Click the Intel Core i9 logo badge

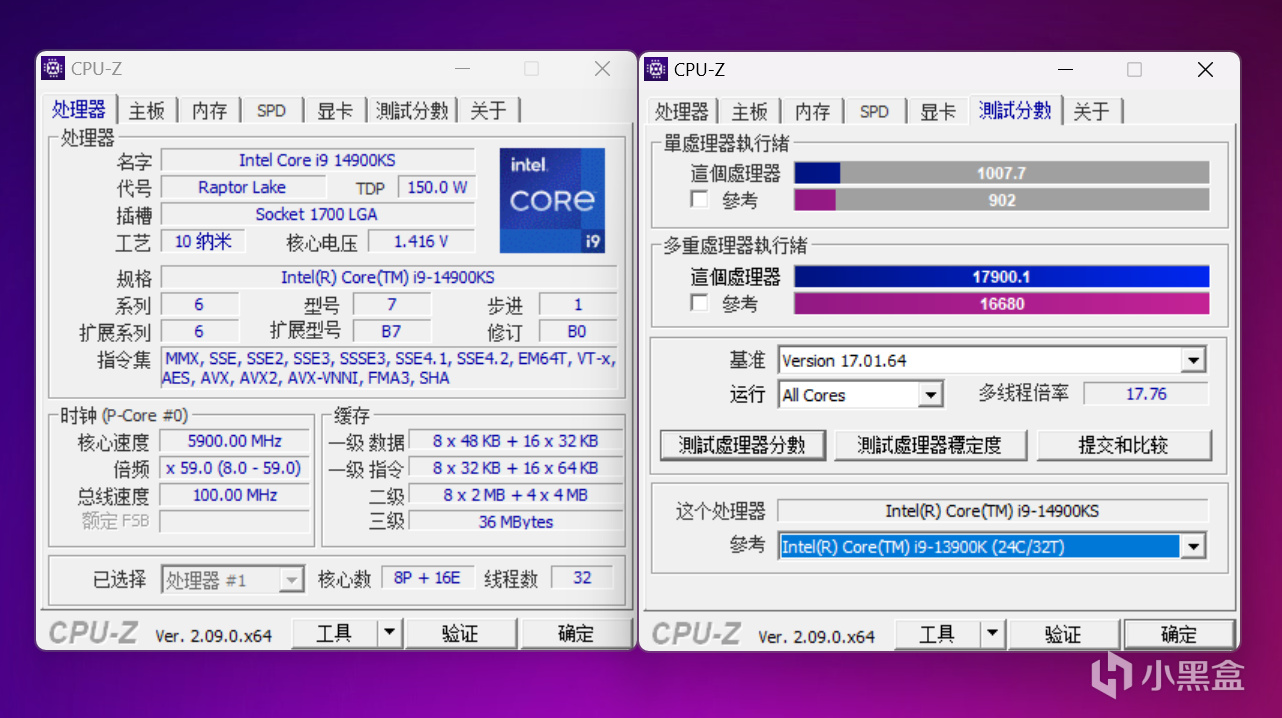point(552,200)
